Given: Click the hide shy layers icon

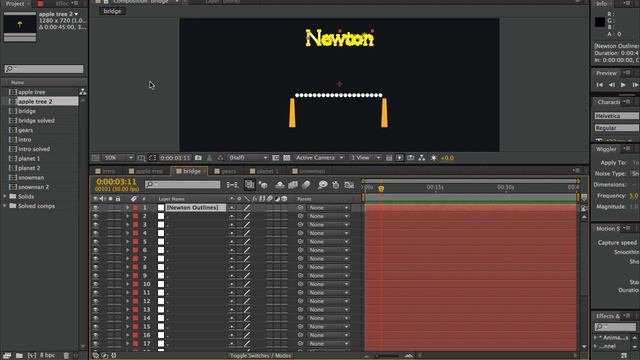Looking at the screenshot, I should click(x=280, y=185).
